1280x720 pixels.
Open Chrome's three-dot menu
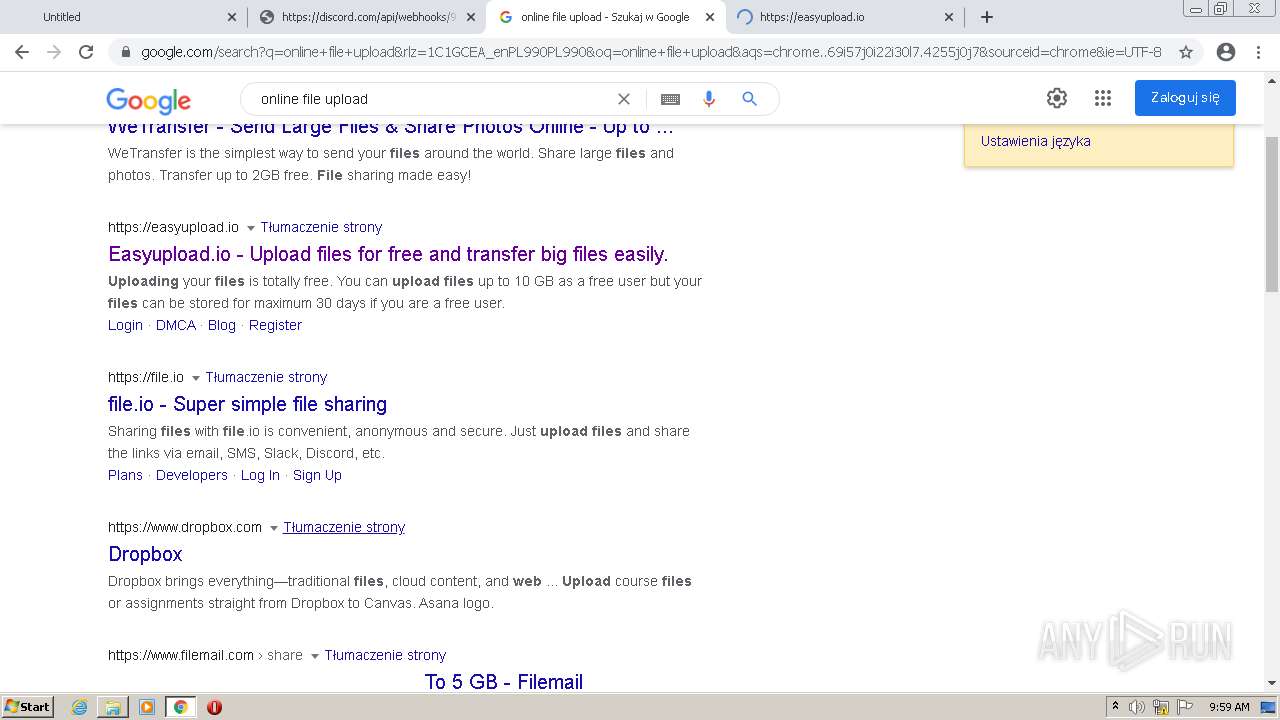1259,52
